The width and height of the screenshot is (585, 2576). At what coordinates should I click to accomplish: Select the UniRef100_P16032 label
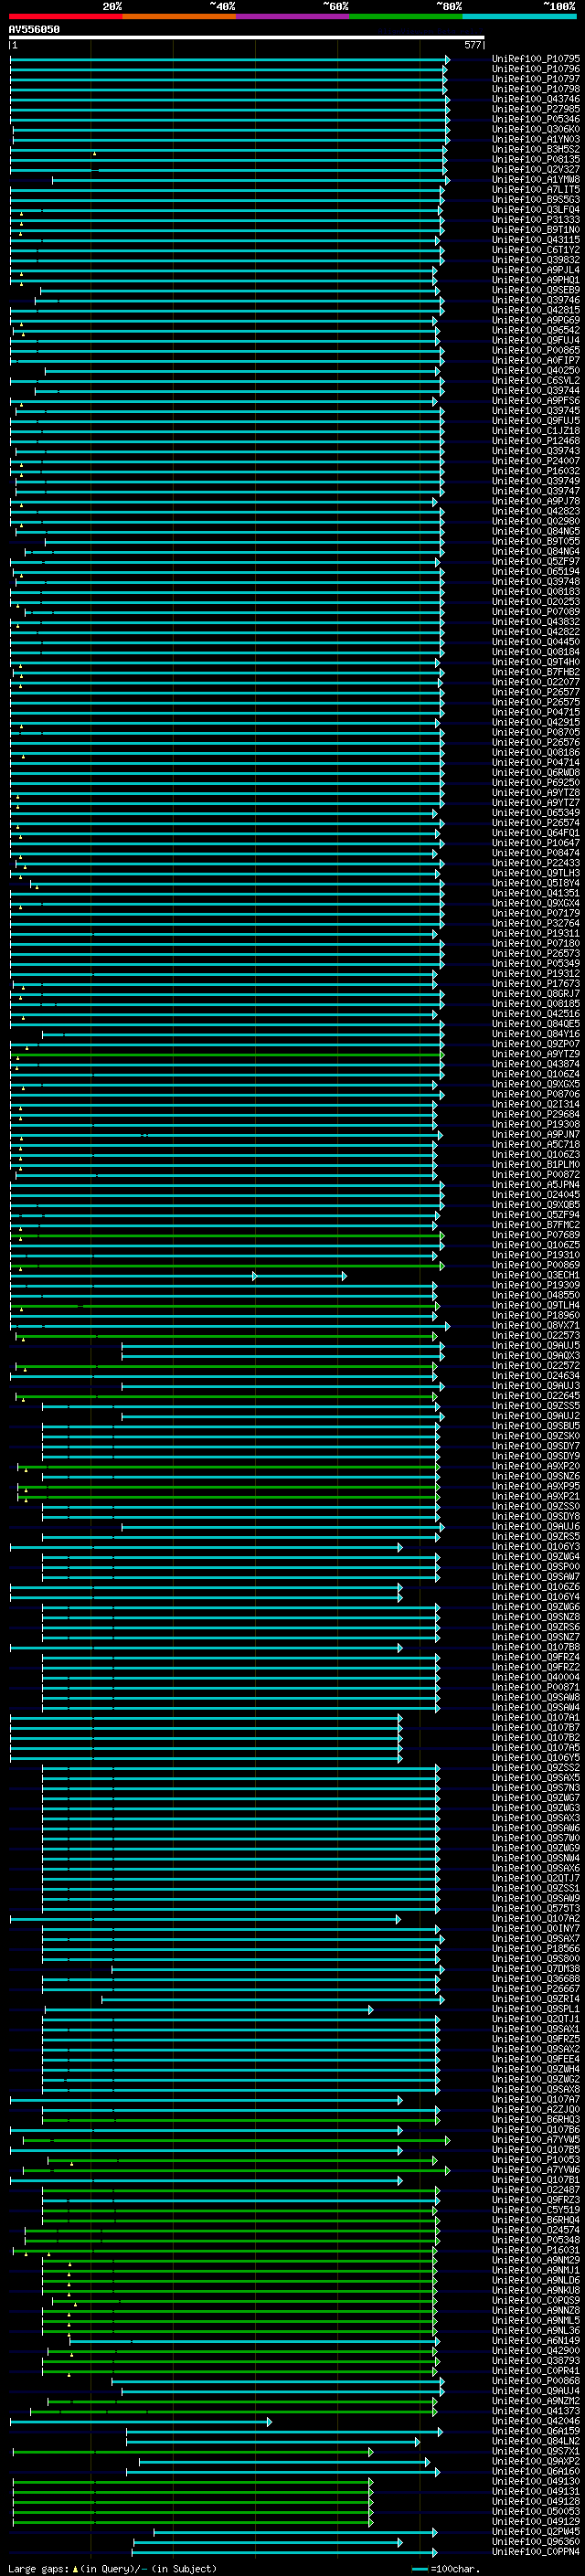click(536, 471)
